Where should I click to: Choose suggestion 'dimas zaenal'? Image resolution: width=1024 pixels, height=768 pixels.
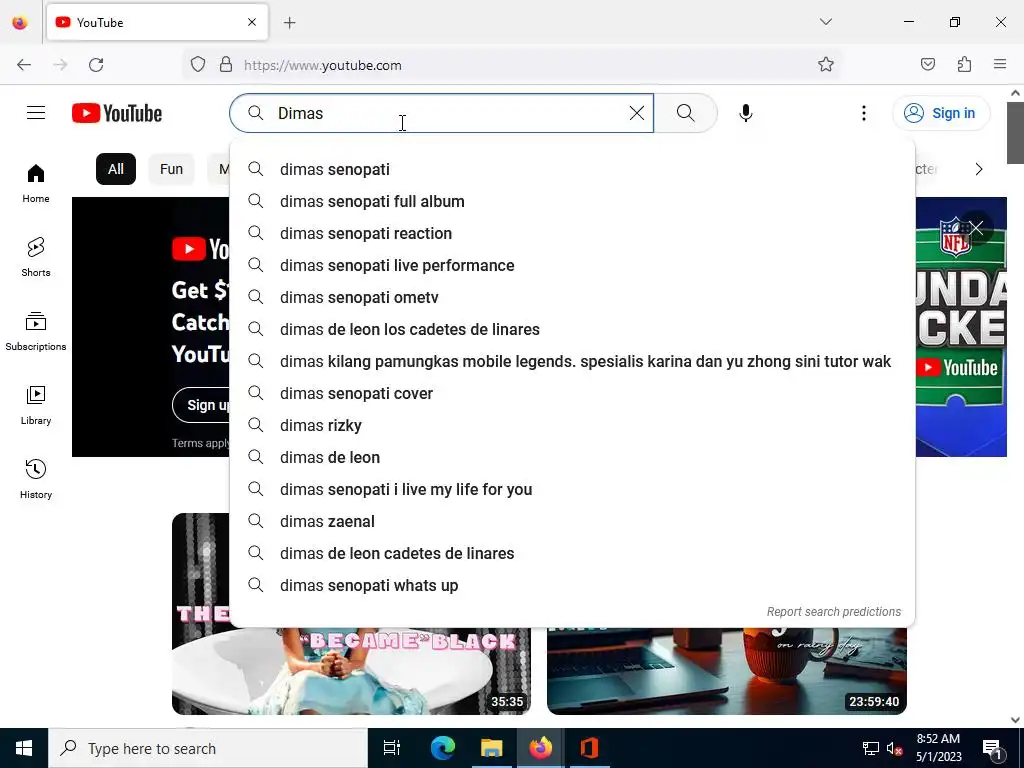pyautogui.click(x=572, y=521)
